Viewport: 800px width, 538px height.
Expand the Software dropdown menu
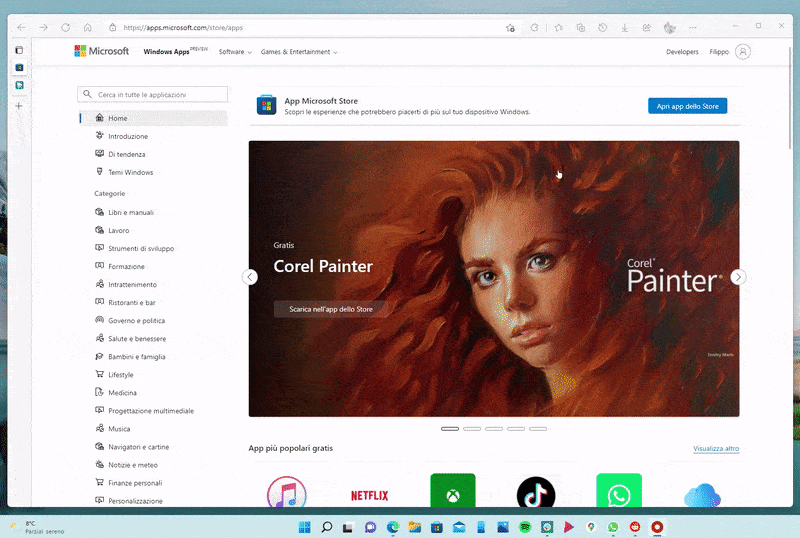[x=235, y=52]
